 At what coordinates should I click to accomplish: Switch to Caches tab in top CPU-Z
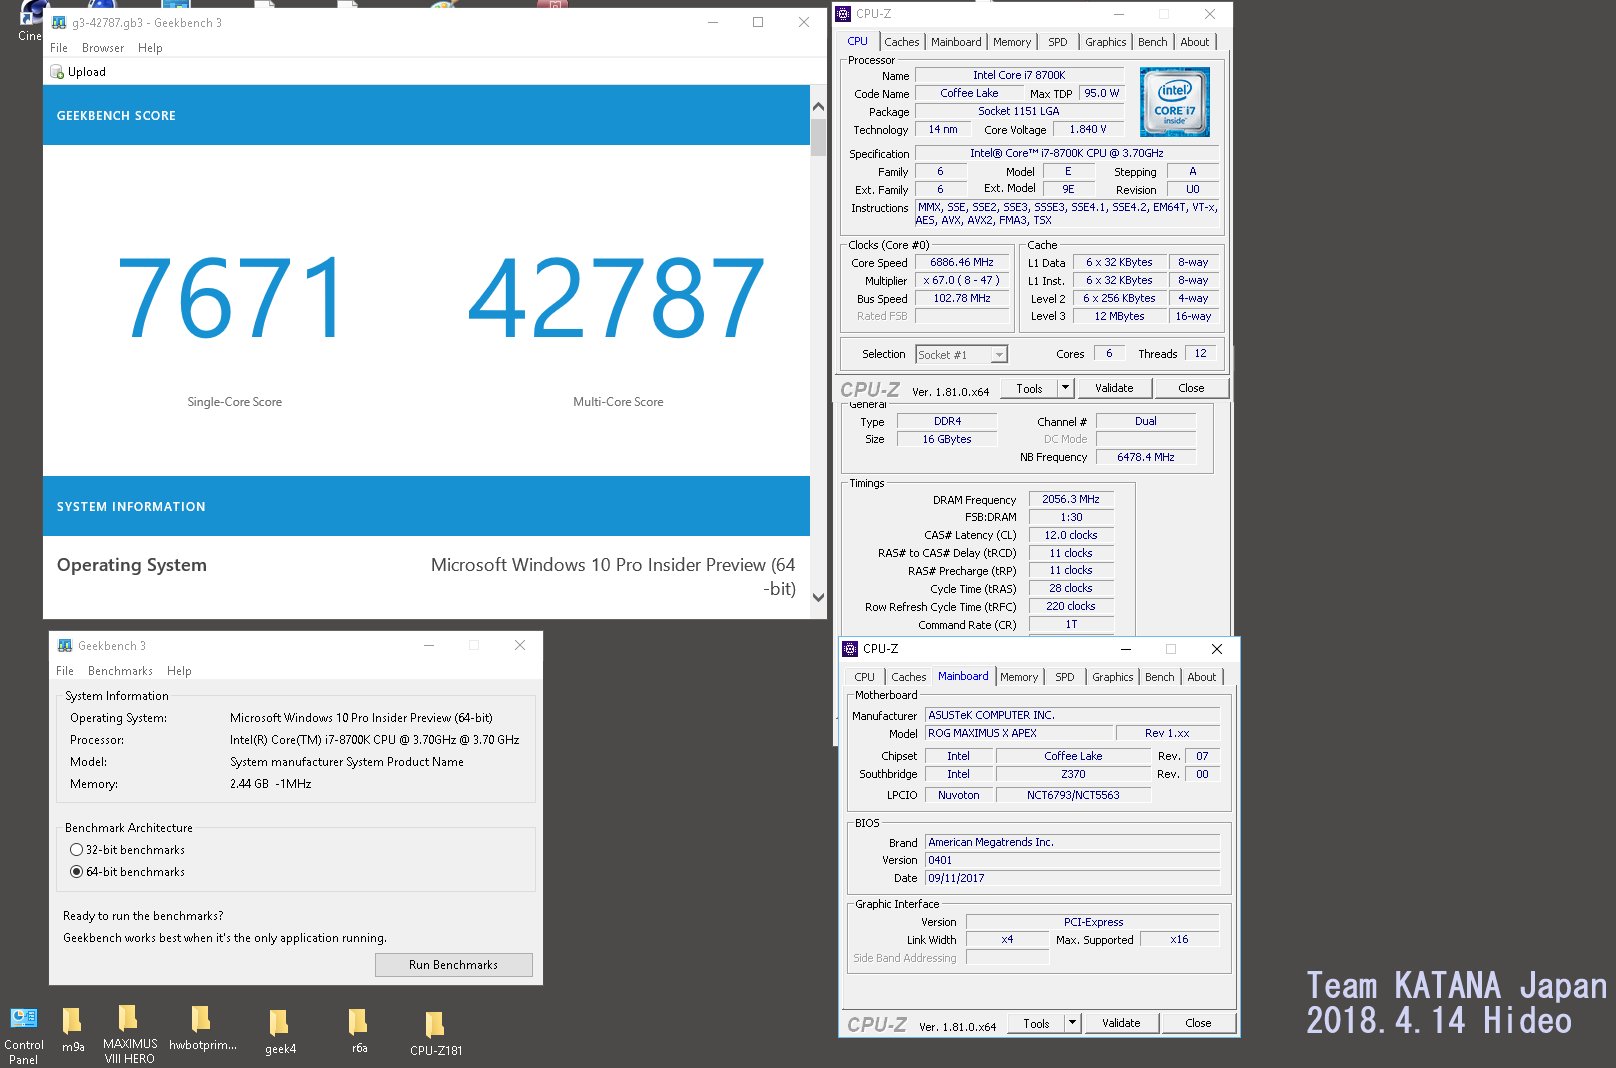pyautogui.click(x=901, y=42)
